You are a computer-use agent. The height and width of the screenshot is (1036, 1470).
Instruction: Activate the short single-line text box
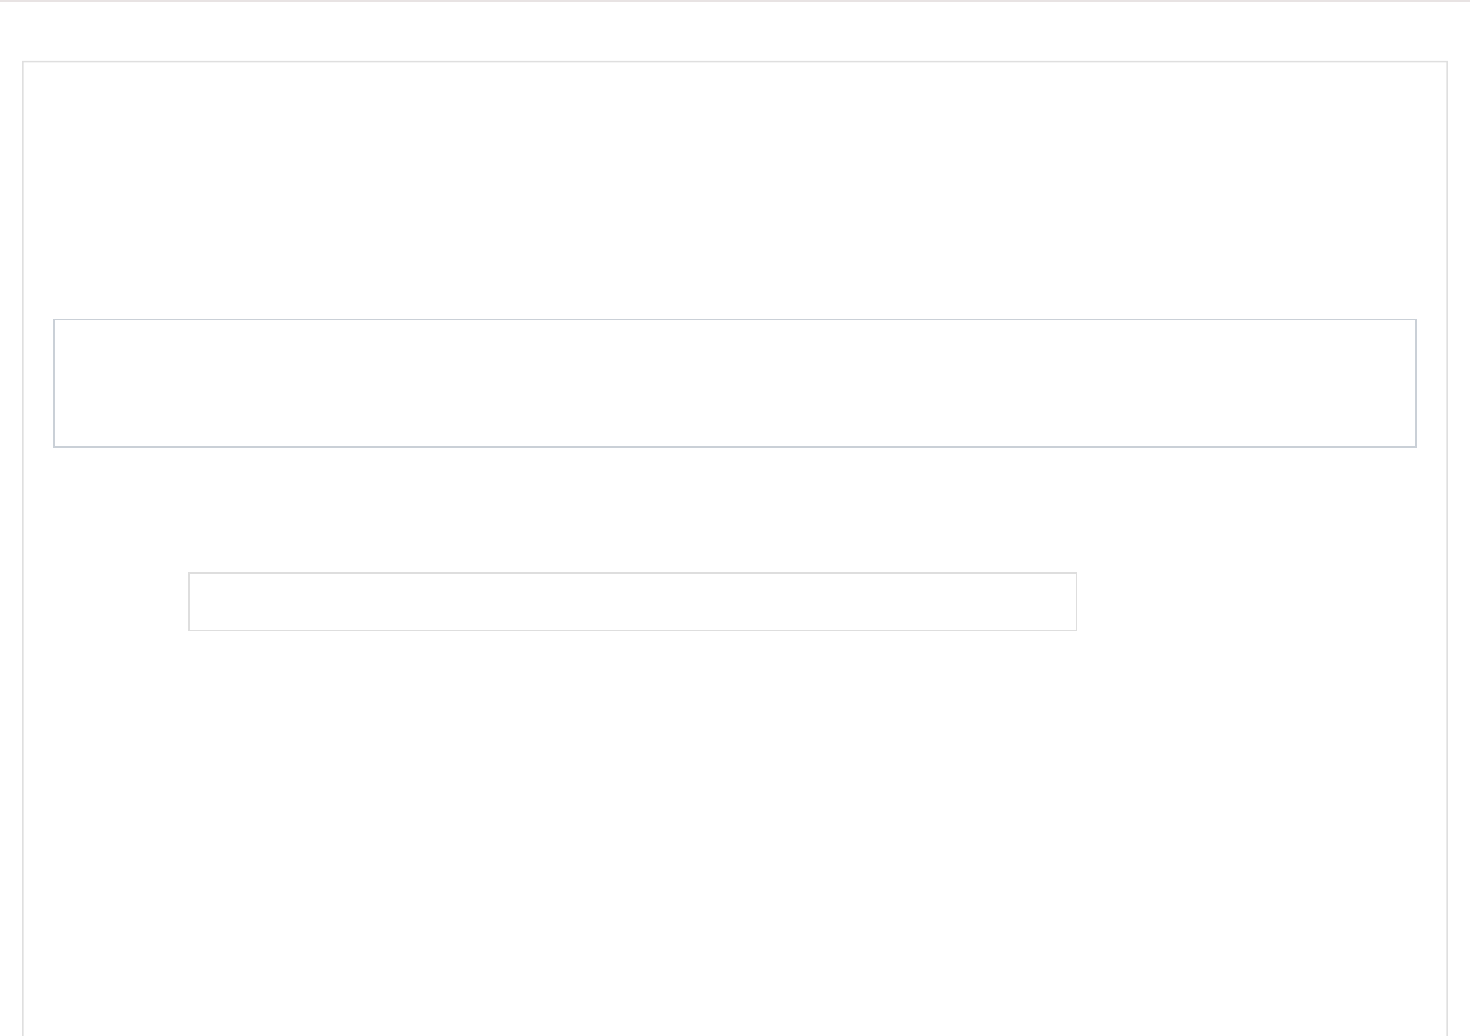click(632, 601)
